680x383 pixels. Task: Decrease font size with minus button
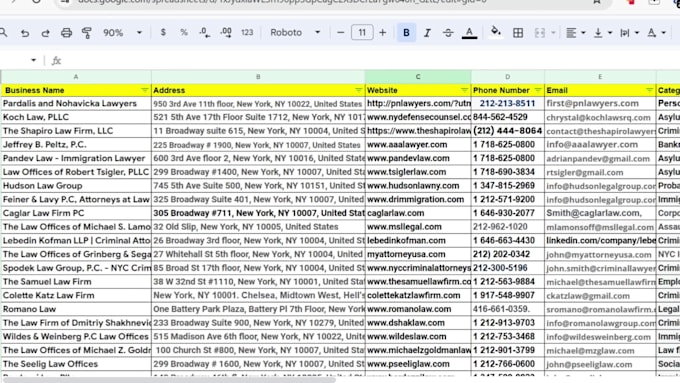(x=340, y=33)
